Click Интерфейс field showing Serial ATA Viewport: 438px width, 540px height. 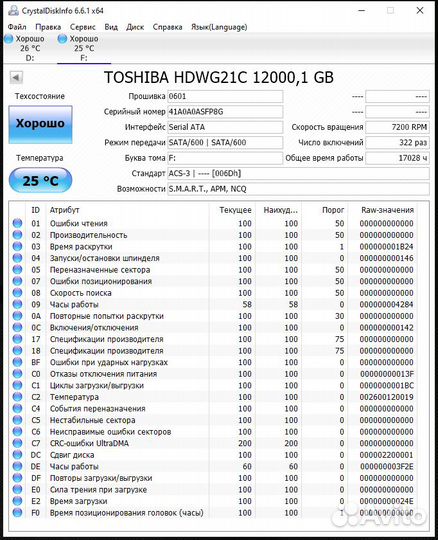point(225,127)
